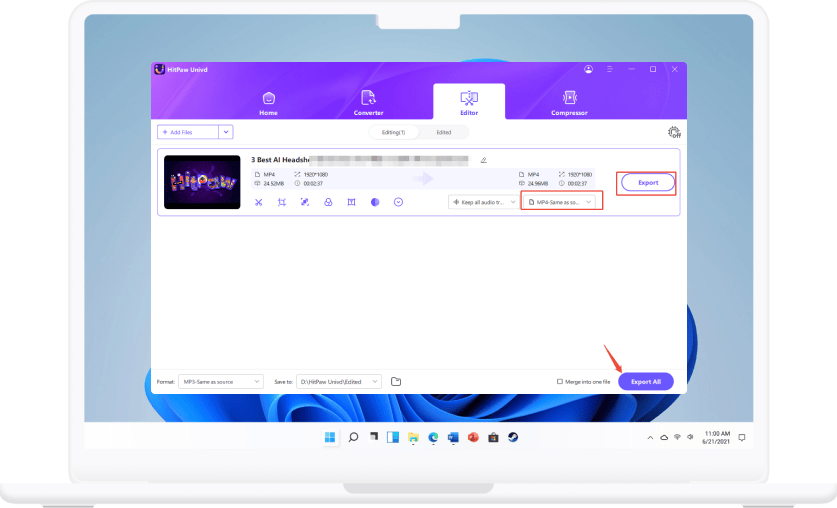Open the focus frame tool icon

tap(305, 202)
